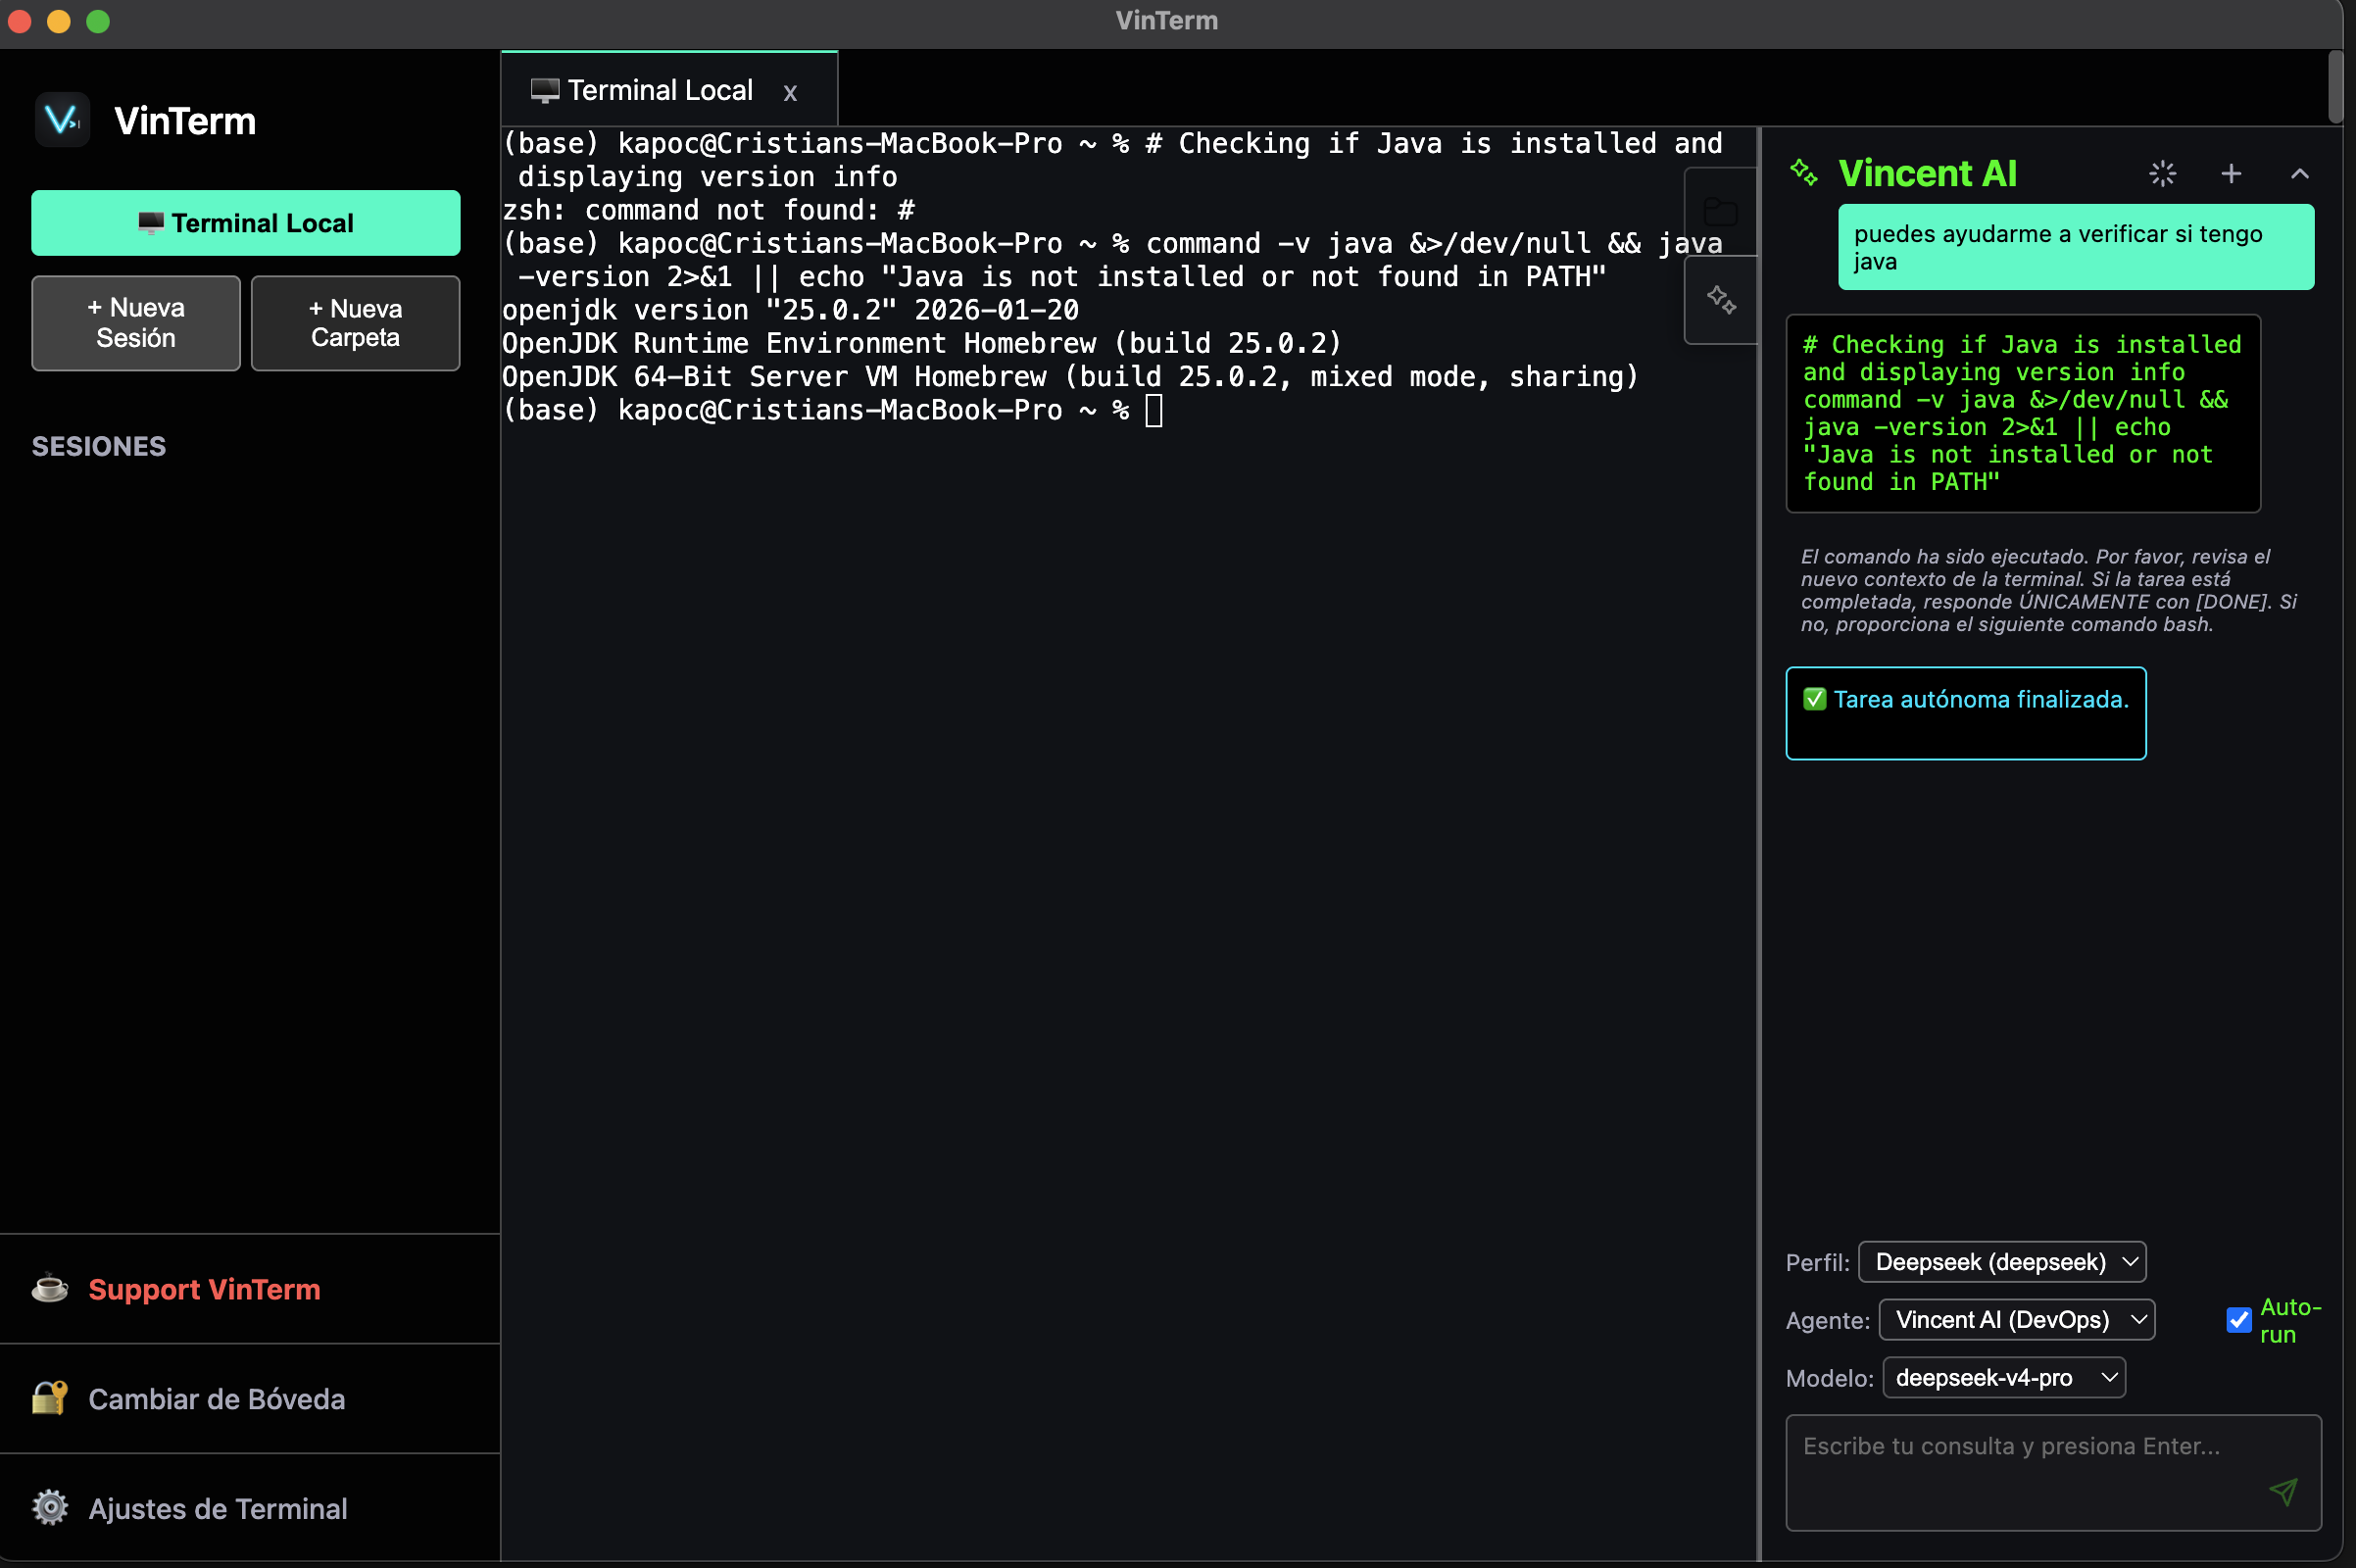
Task: Click 'zsh: command not found: #' line
Action: (x=708, y=210)
